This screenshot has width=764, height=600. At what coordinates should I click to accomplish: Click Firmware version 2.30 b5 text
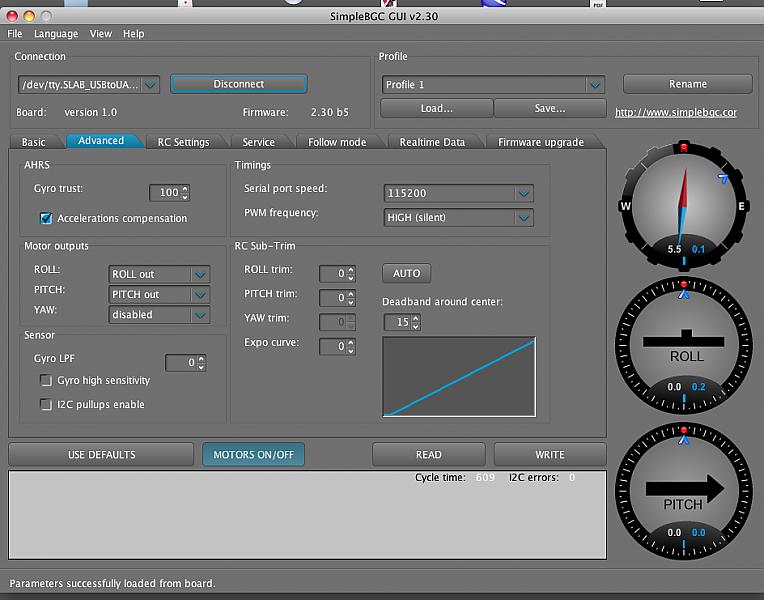(x=330, y=112)
